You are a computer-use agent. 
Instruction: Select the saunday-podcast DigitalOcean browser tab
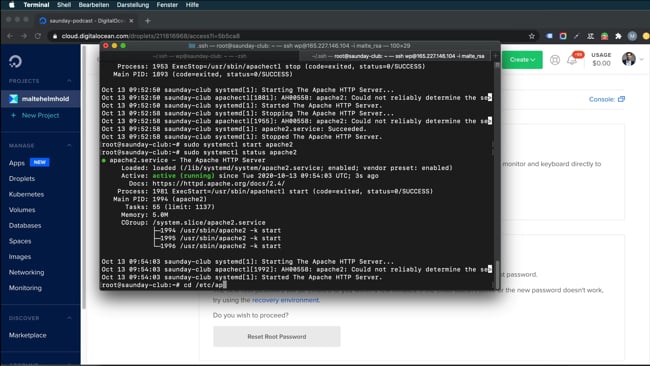[87, 20]
